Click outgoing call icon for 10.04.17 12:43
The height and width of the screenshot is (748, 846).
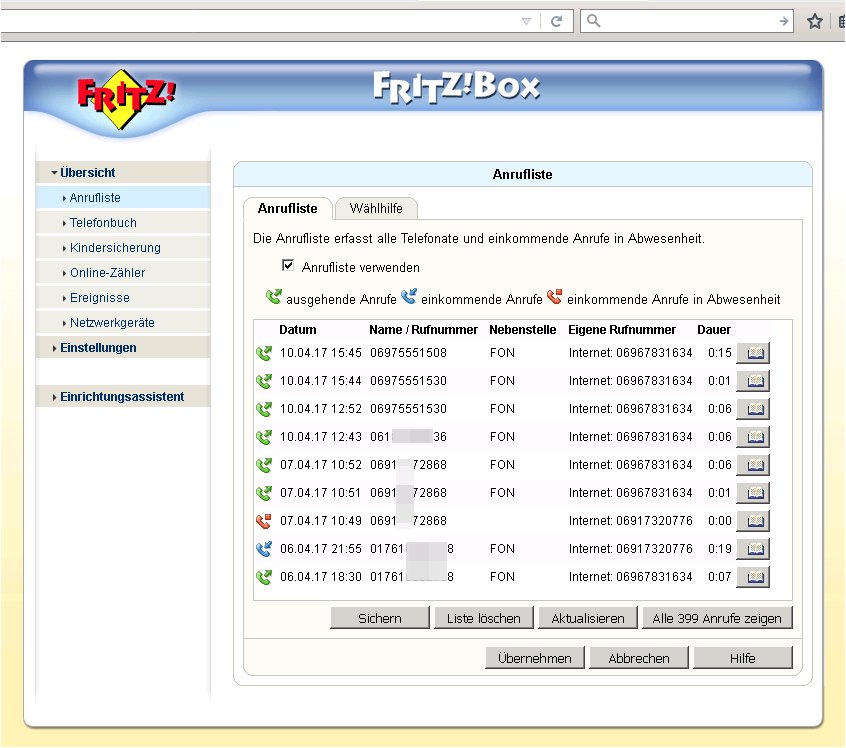(264, 438)
